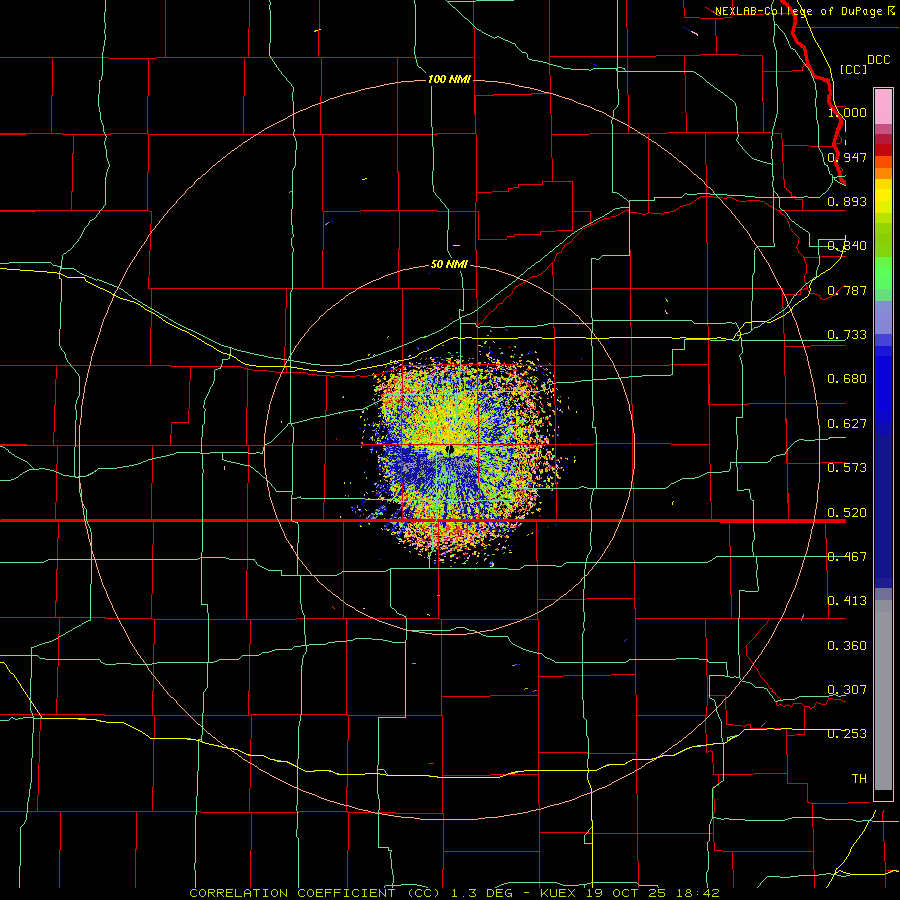The width and height of the screenshot is (900, 900).
Task: Click the Correlation Coefficient caption at the bottom
Action: tap(315, 893)
